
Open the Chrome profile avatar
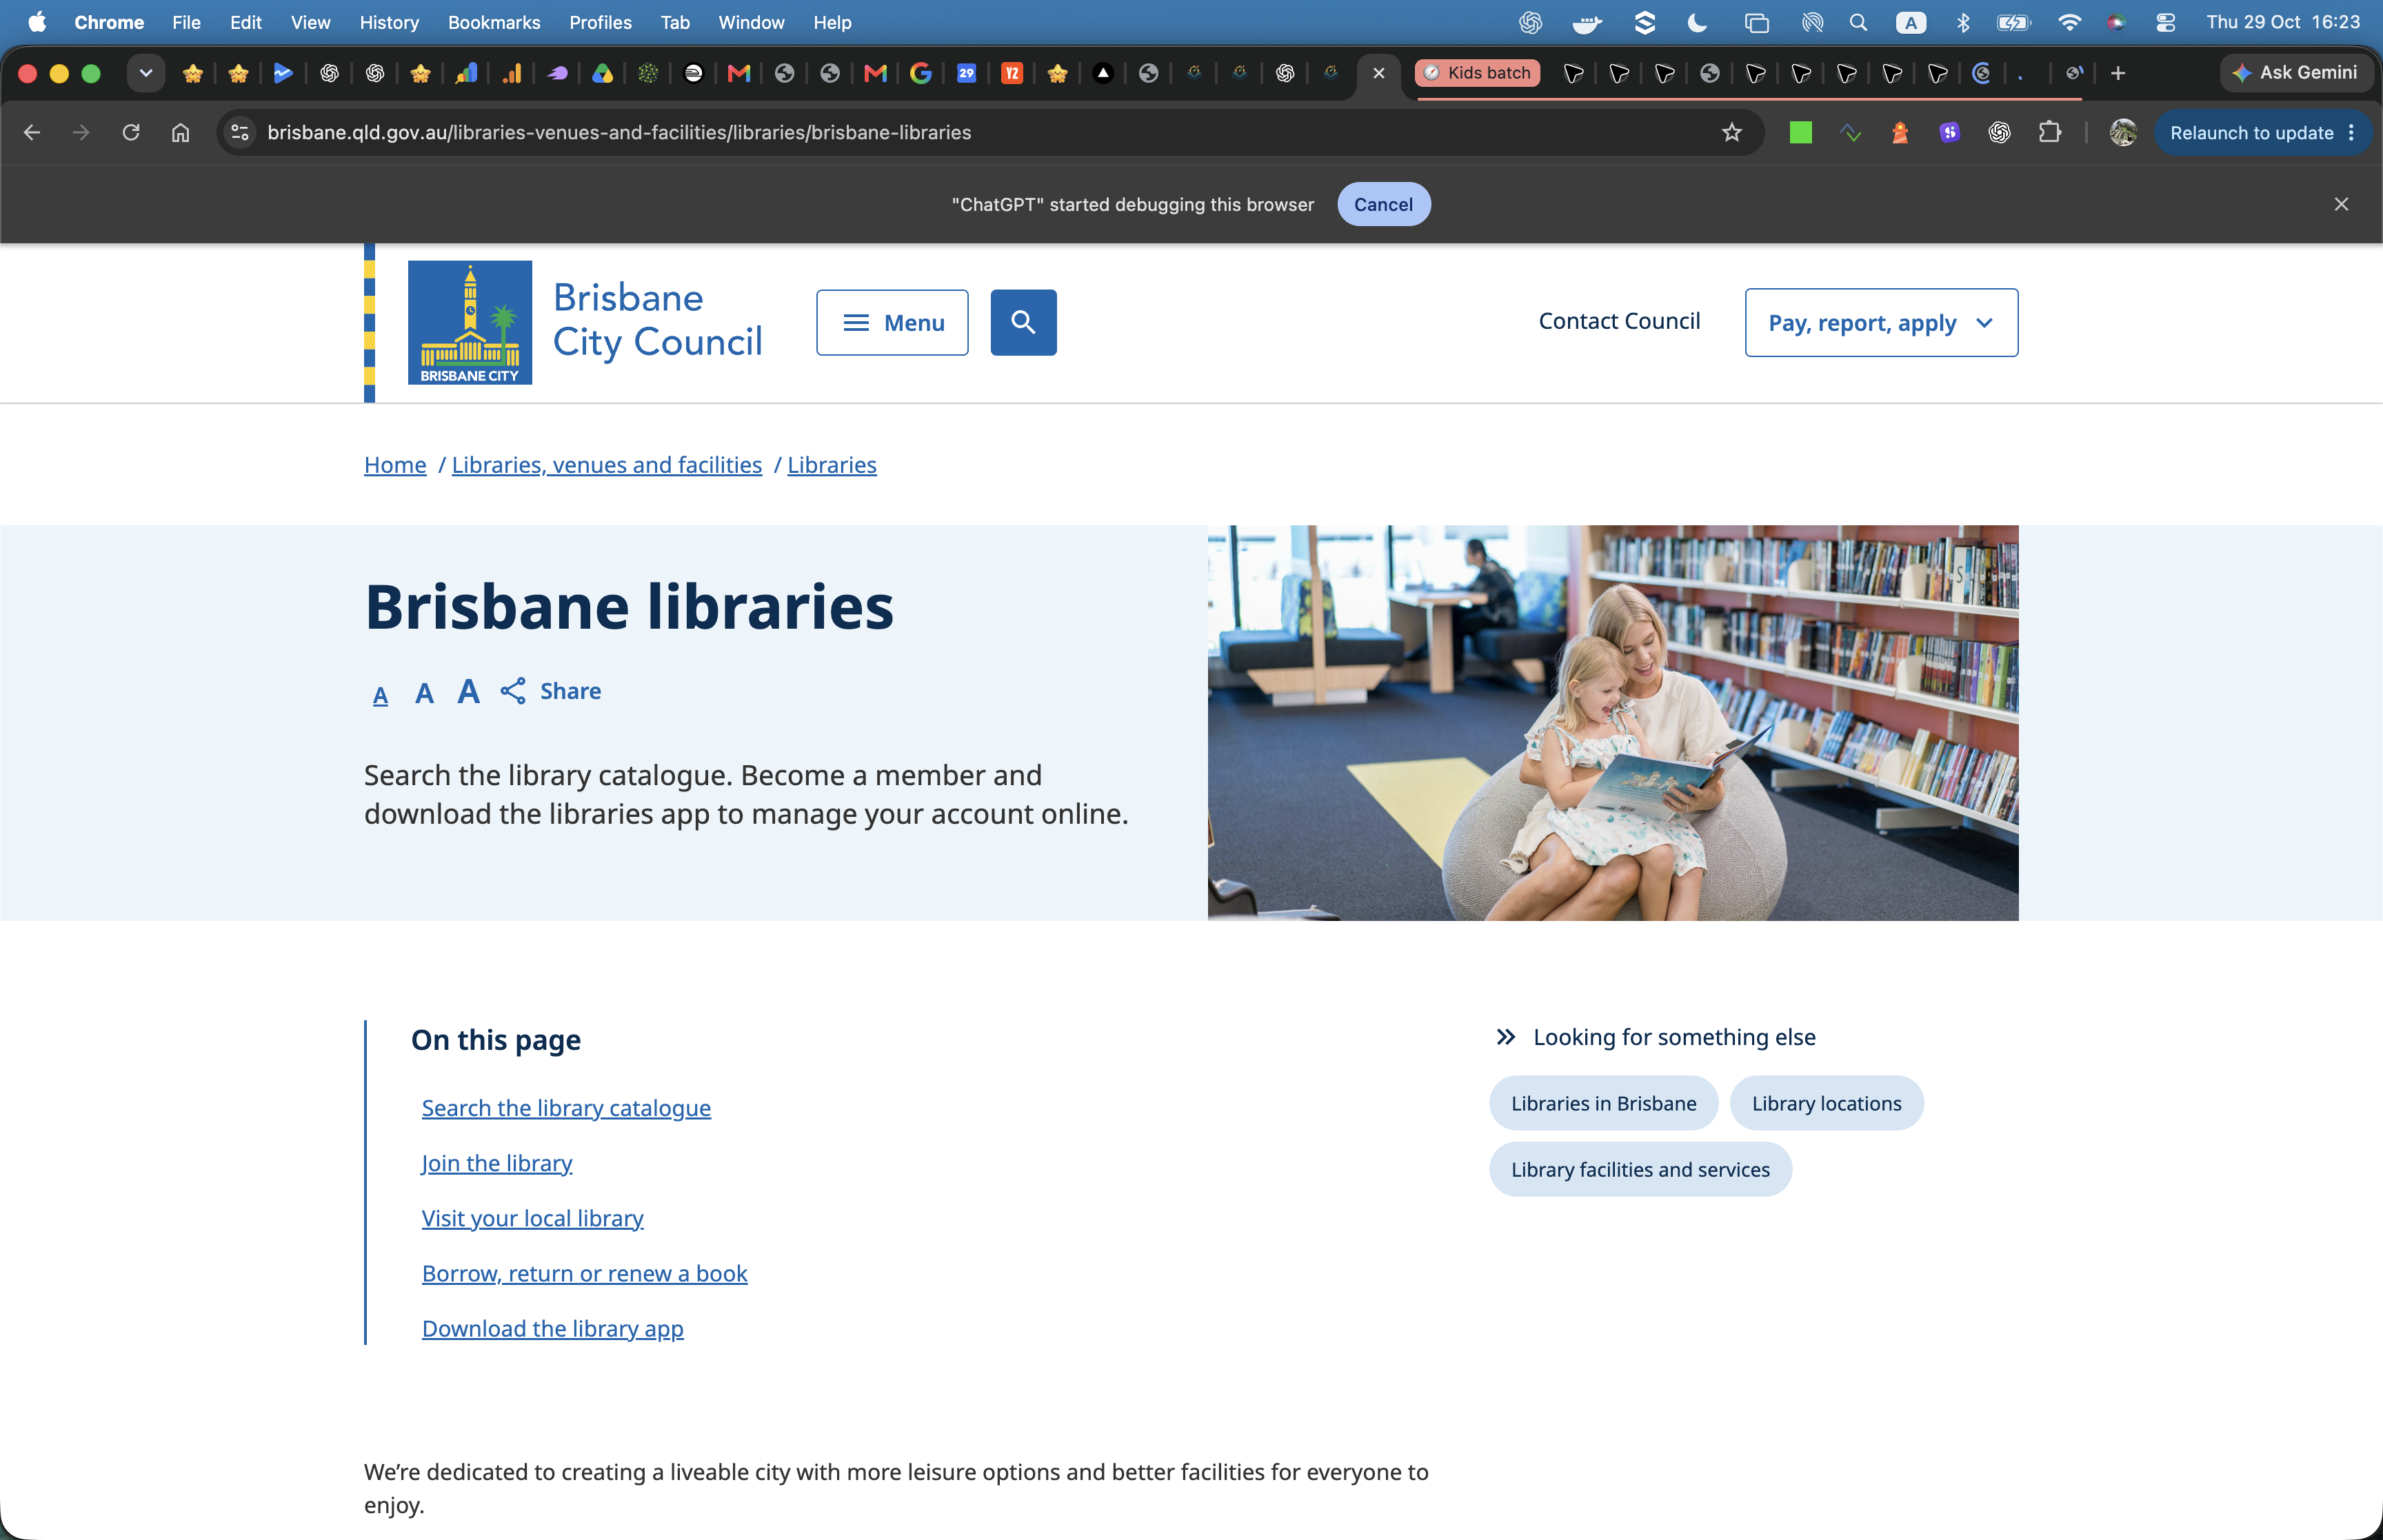point(2122,132)
